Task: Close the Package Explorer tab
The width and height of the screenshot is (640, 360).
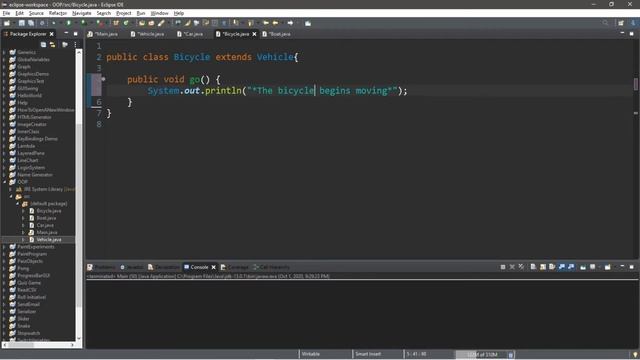Action: point(51,34)
